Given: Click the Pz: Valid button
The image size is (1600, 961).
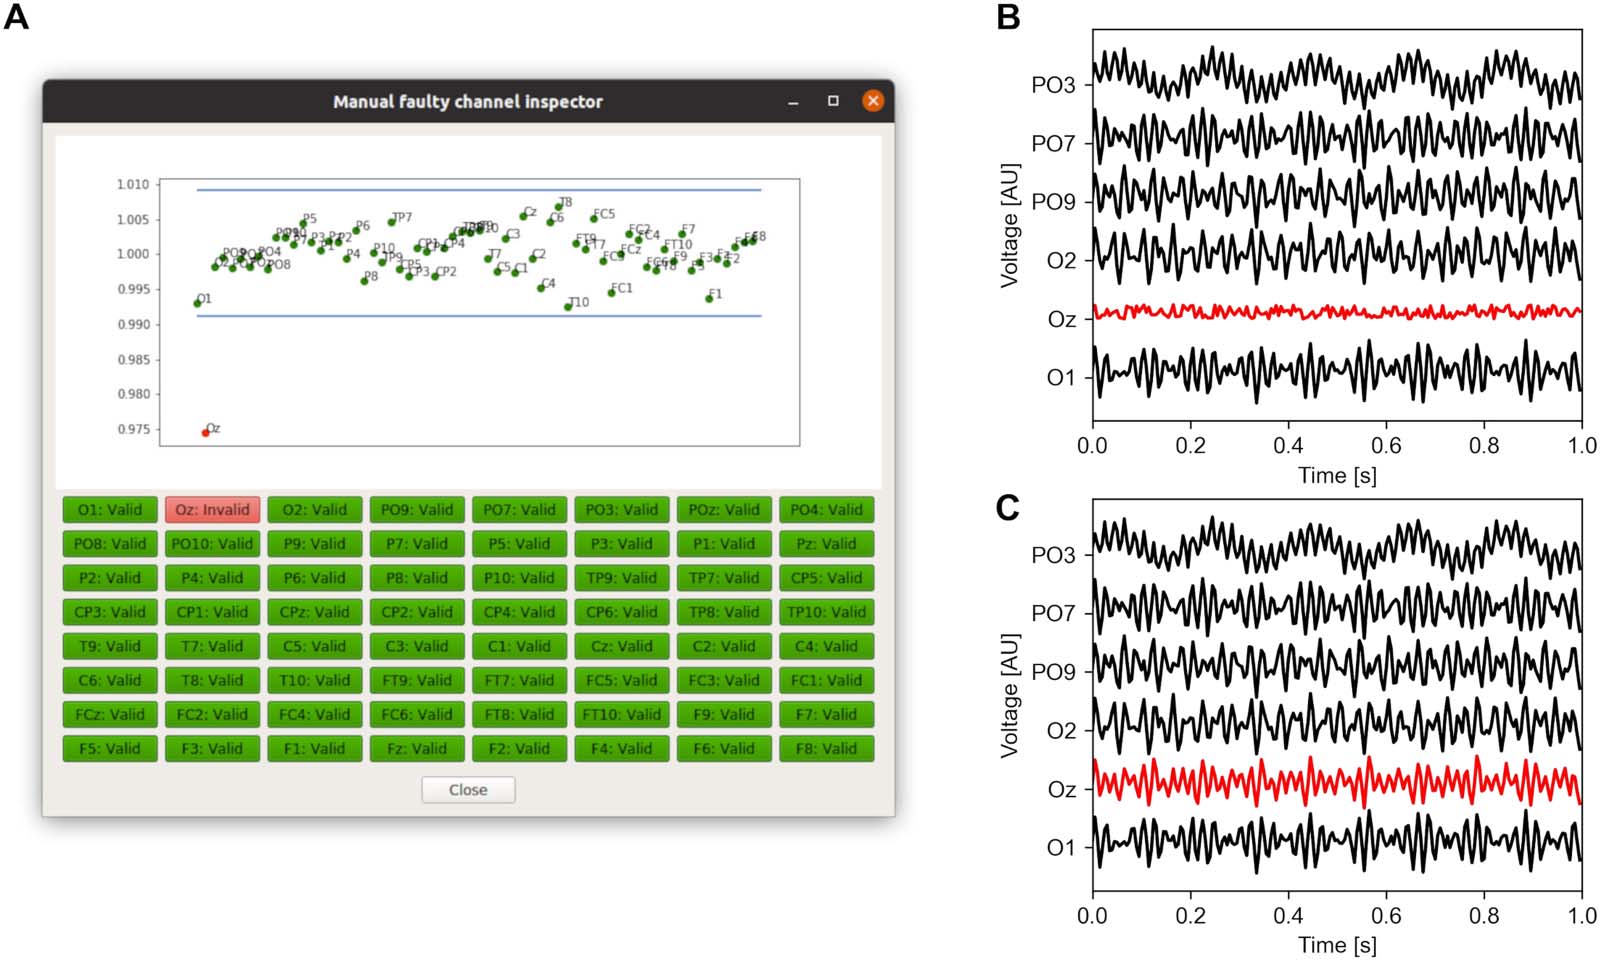Looking at the screenshot, I should click(x=826, y=544).
